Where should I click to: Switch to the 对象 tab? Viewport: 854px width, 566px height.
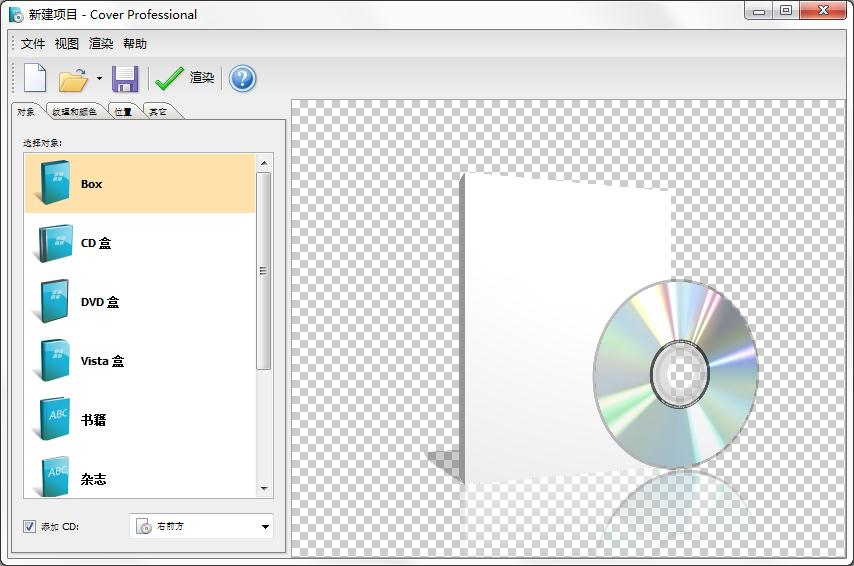pos(26,112)
